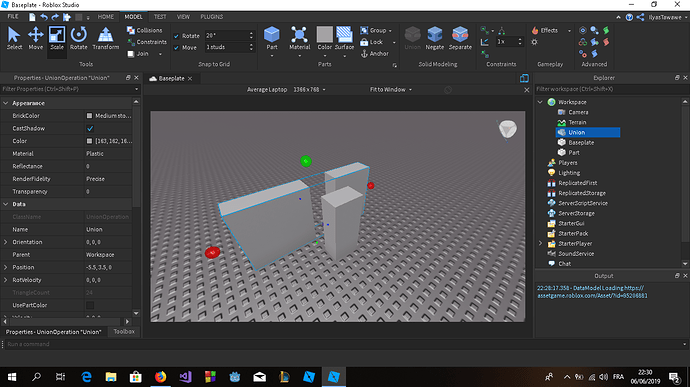Undo the last action
Image resolution: width=690 pixels, height=387 pixels.
(x=44, y=17)
